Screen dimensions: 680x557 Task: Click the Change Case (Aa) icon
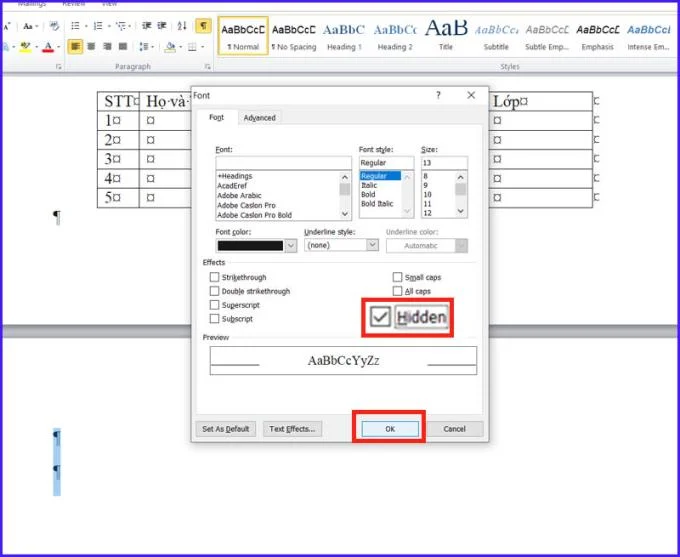[x=28, y=26]
